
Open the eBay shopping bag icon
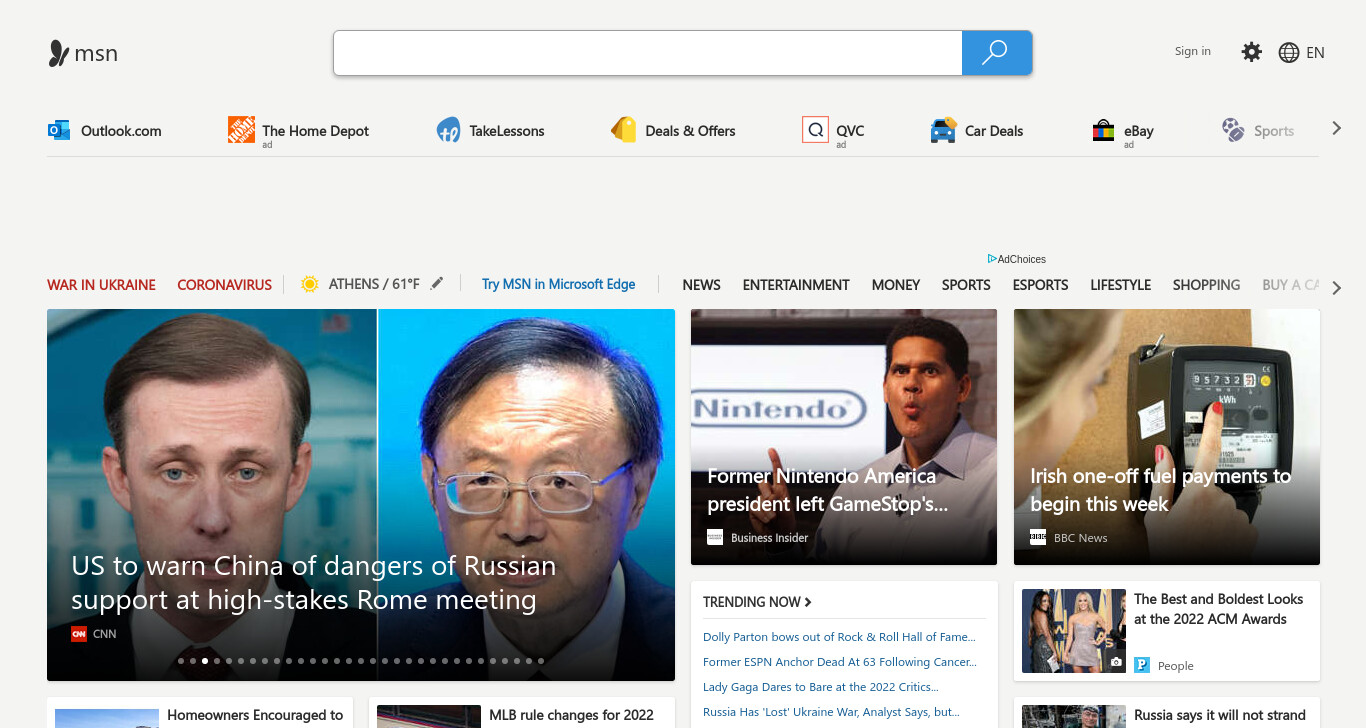[x=1103, y=130]
